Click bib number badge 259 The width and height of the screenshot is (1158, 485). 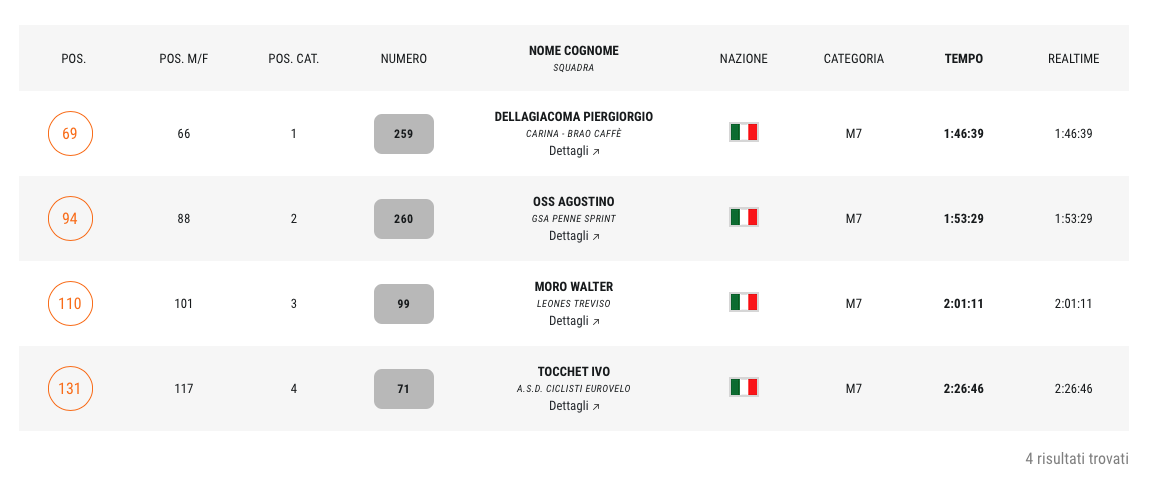[x=404, y=134]
